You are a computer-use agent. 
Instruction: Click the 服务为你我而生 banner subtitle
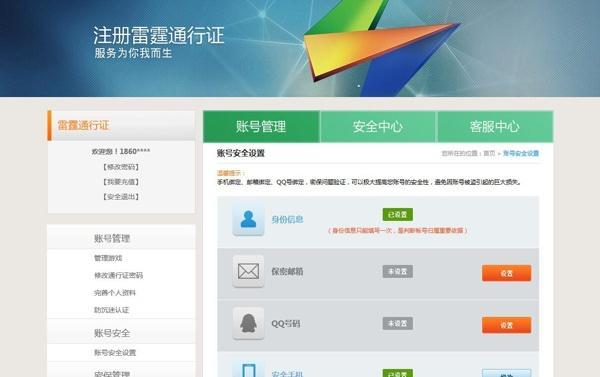(133, 53)
